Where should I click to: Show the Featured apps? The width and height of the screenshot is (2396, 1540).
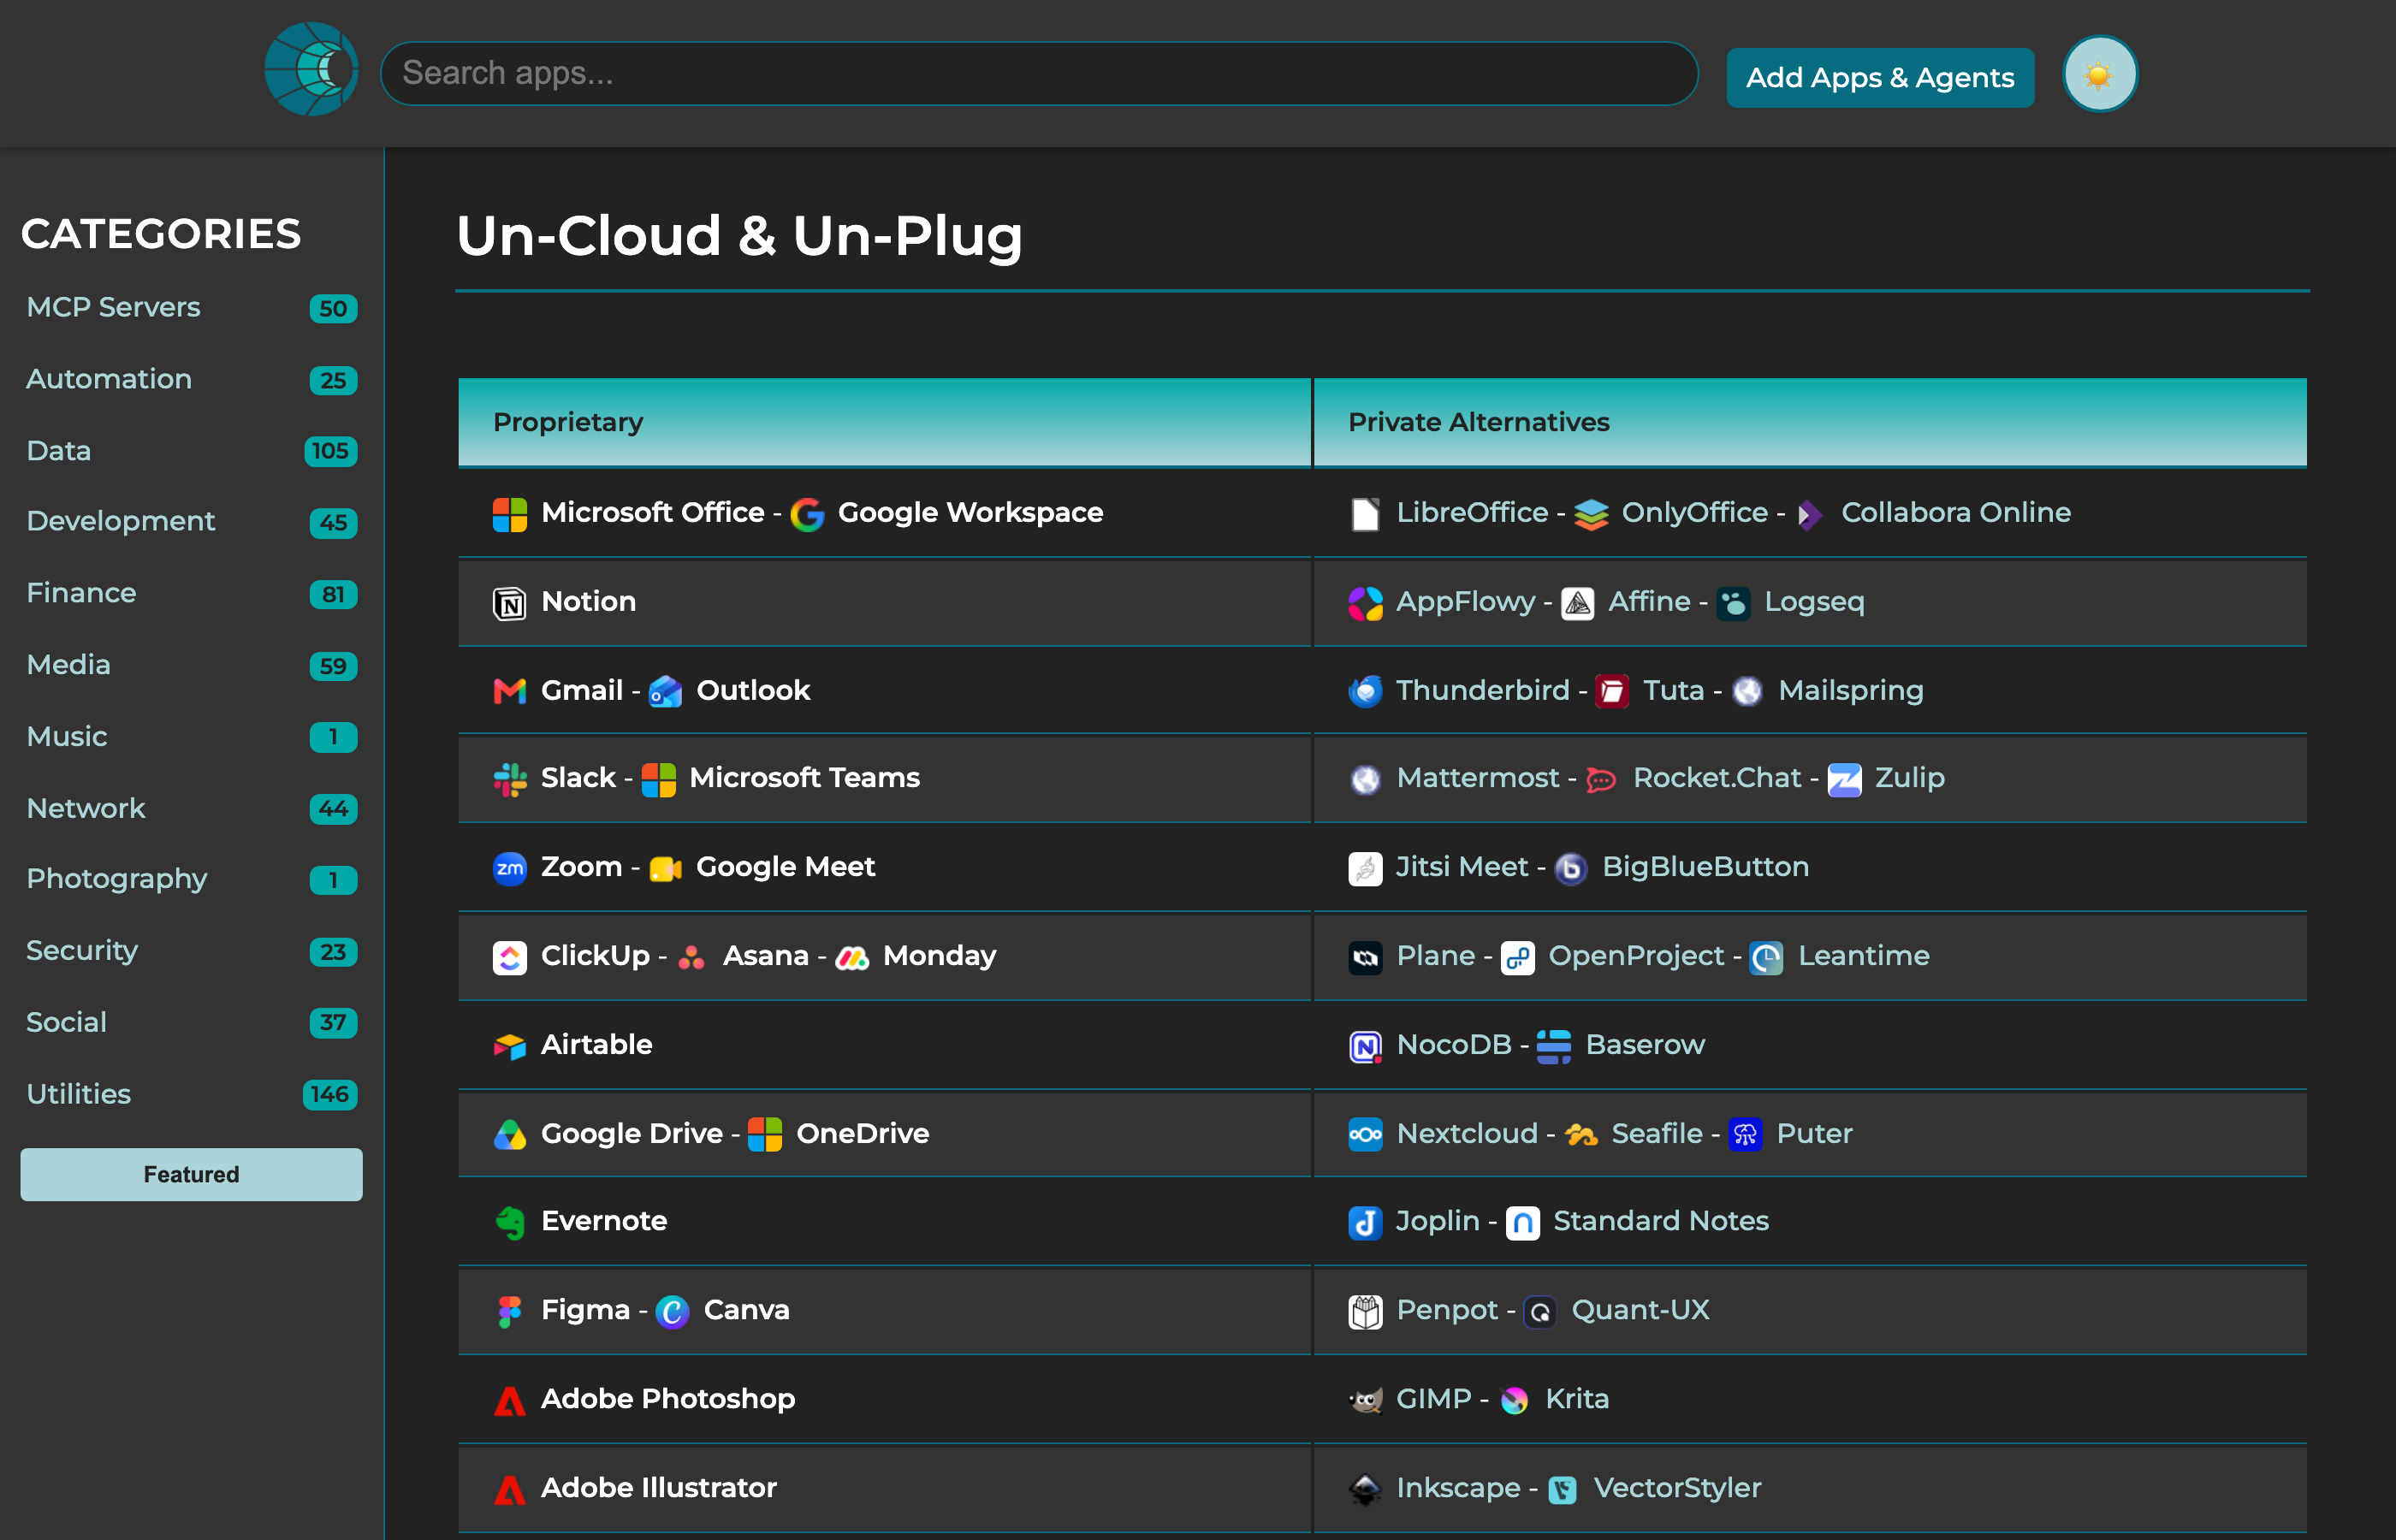tap(191, 1174)
